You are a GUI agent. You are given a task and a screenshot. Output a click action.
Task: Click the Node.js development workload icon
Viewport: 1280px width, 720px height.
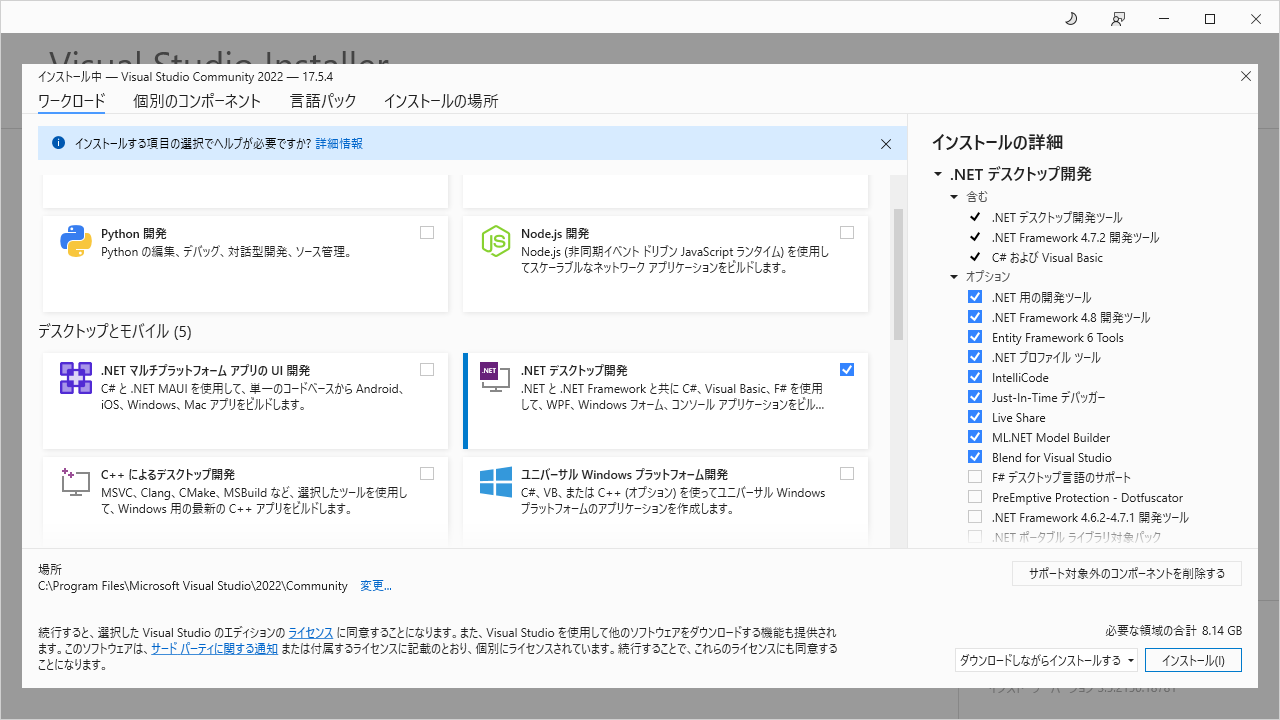pyautogui.click(x=496, y=241)
